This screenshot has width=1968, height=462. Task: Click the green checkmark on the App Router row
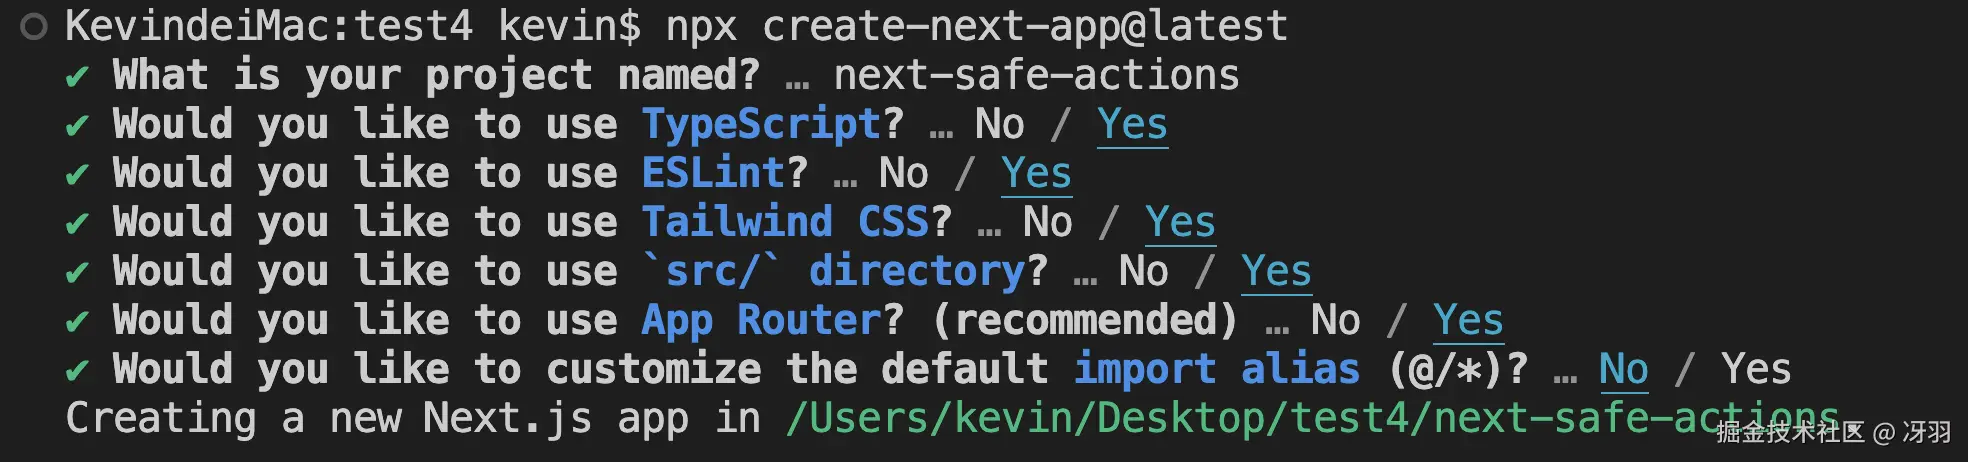[77, 322]
